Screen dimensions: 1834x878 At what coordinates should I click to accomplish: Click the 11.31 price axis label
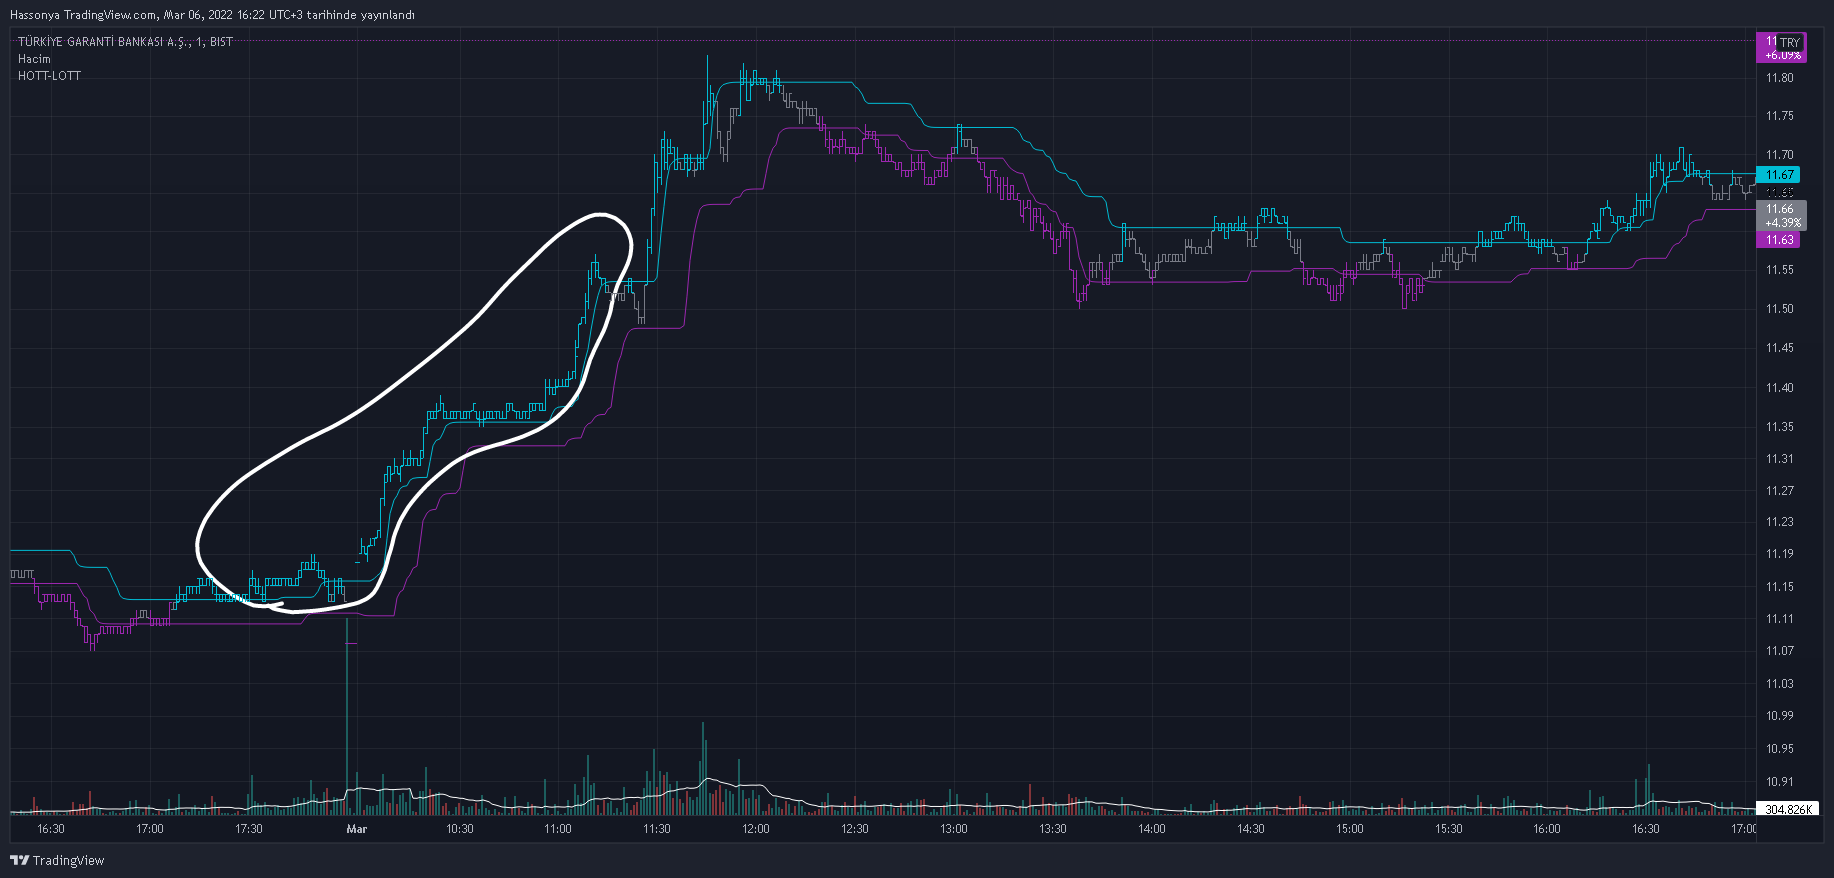point(1779,459)
